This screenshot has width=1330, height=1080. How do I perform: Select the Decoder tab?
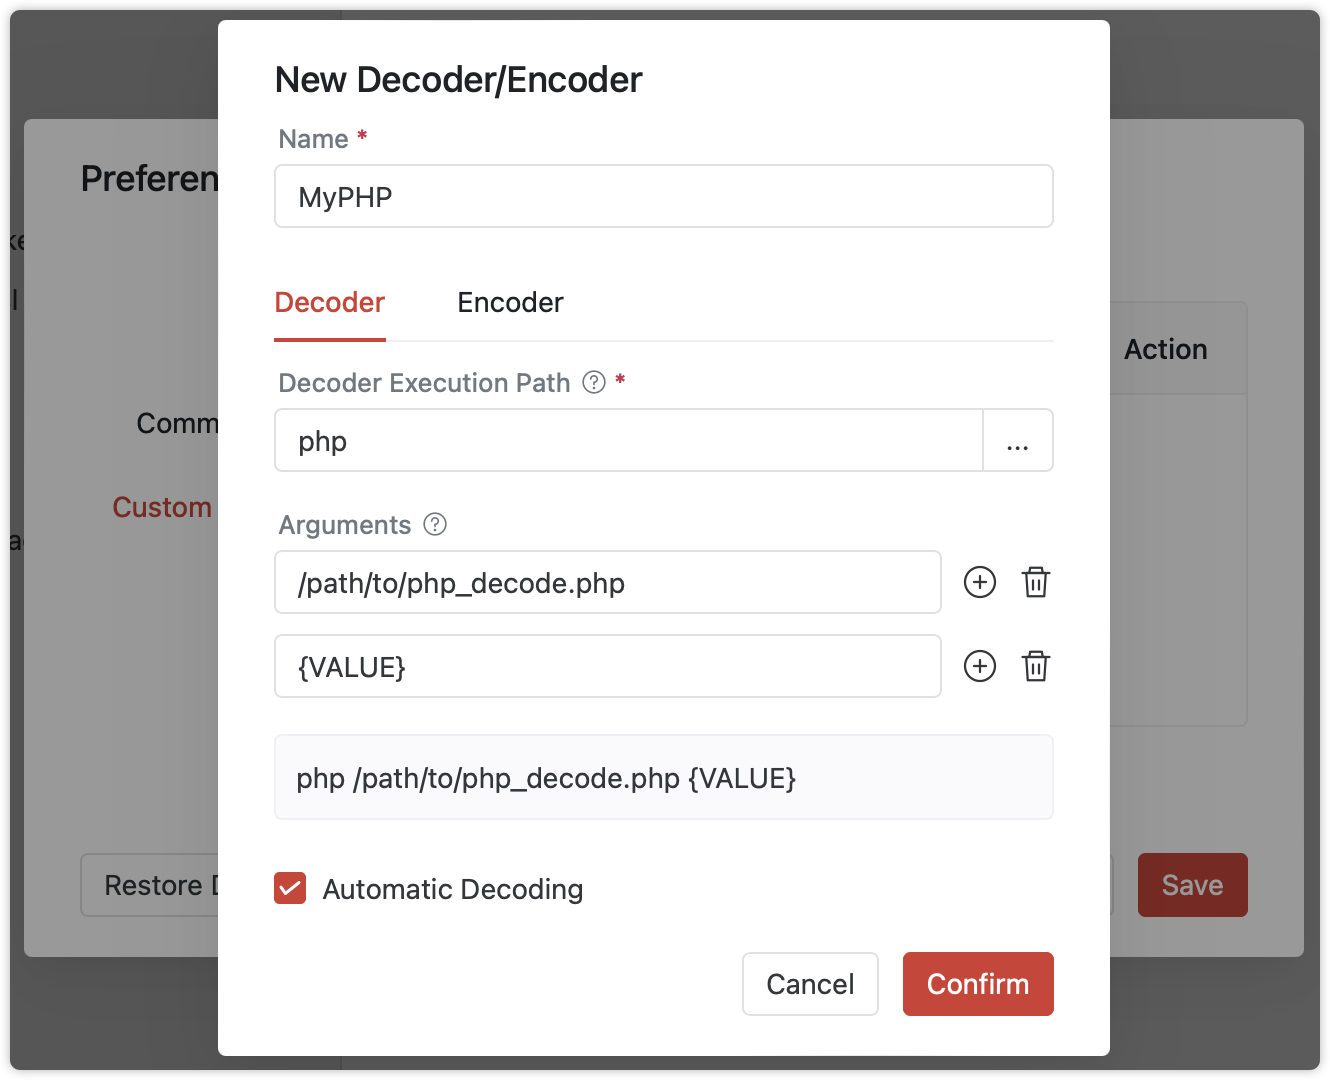[329, 302]
